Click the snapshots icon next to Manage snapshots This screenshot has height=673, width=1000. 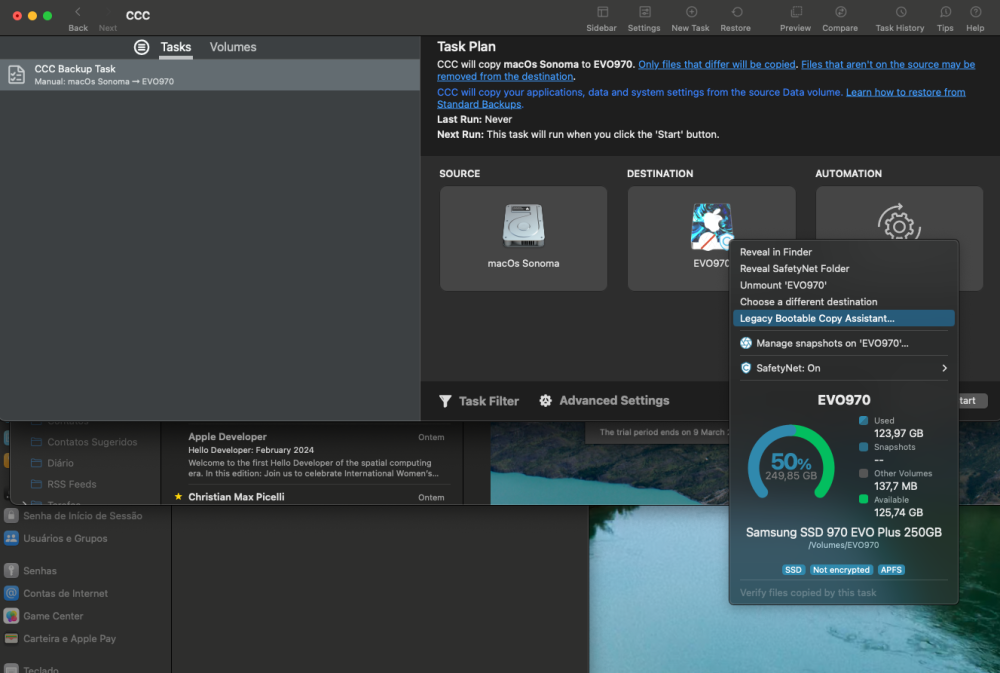[746, 343]
